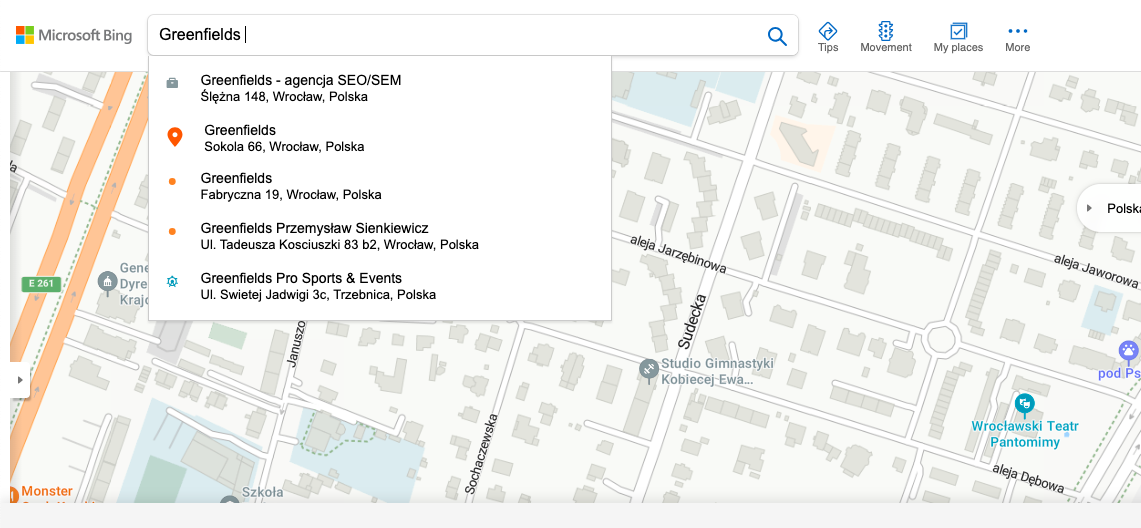1141x528 pixels.
Task: Click teal gear icon beside Pro Sports & Events
Action: [x=172, y=281]
